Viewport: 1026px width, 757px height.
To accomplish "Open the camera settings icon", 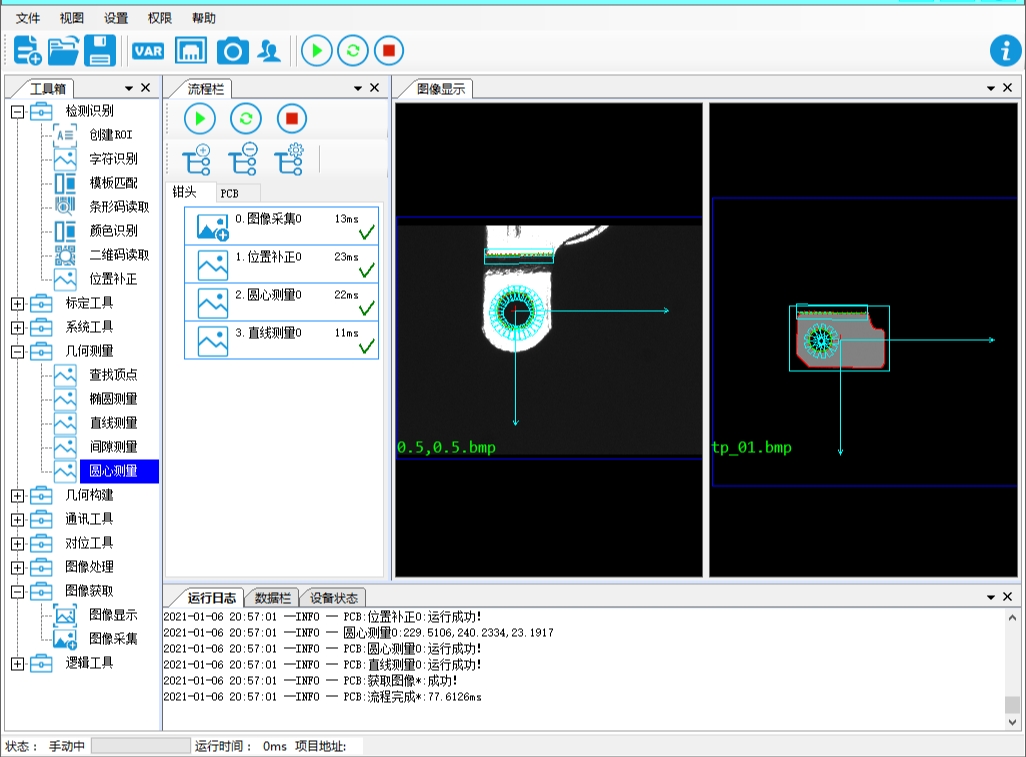I will tap(232, 50).
